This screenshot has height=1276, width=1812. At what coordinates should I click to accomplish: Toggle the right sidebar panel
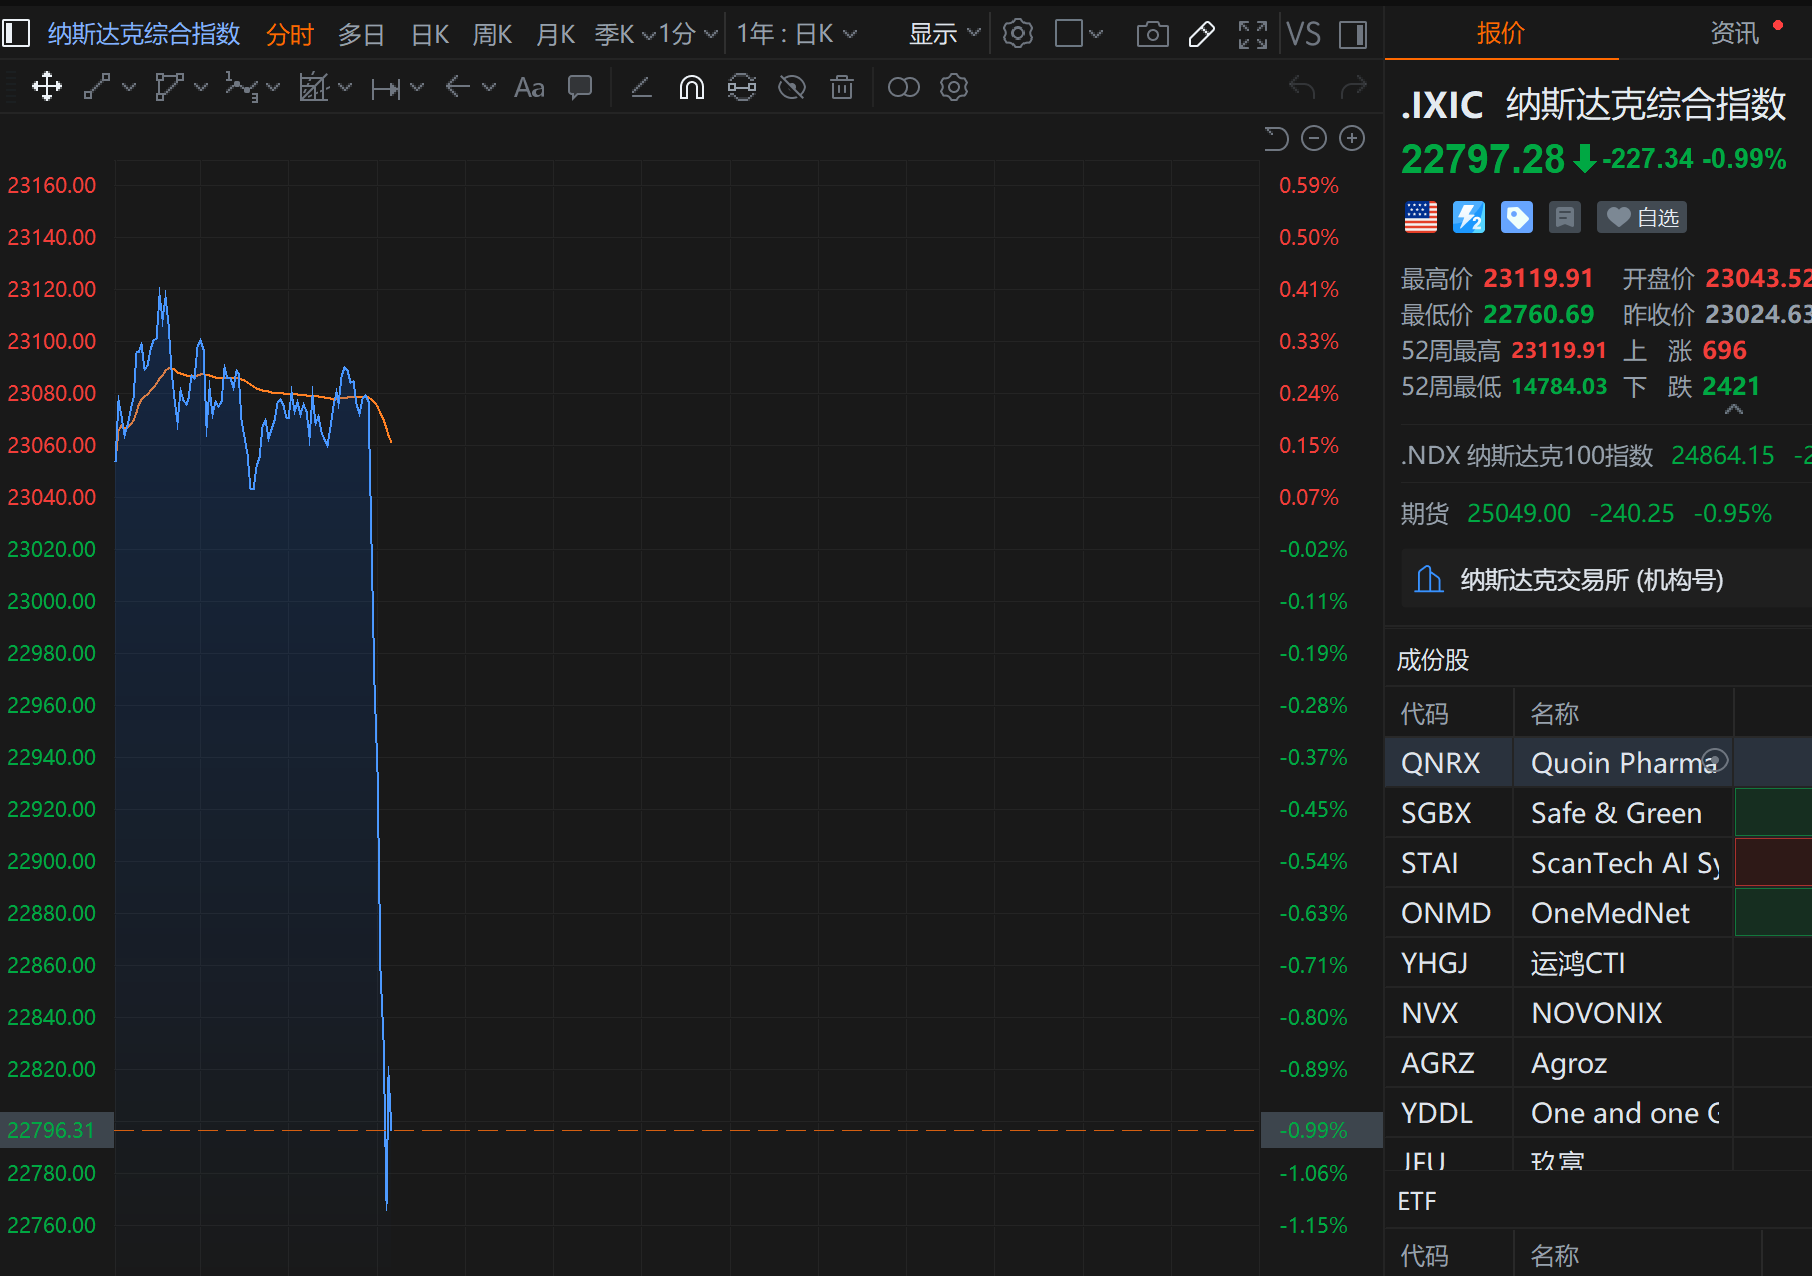coord(1353,35)
